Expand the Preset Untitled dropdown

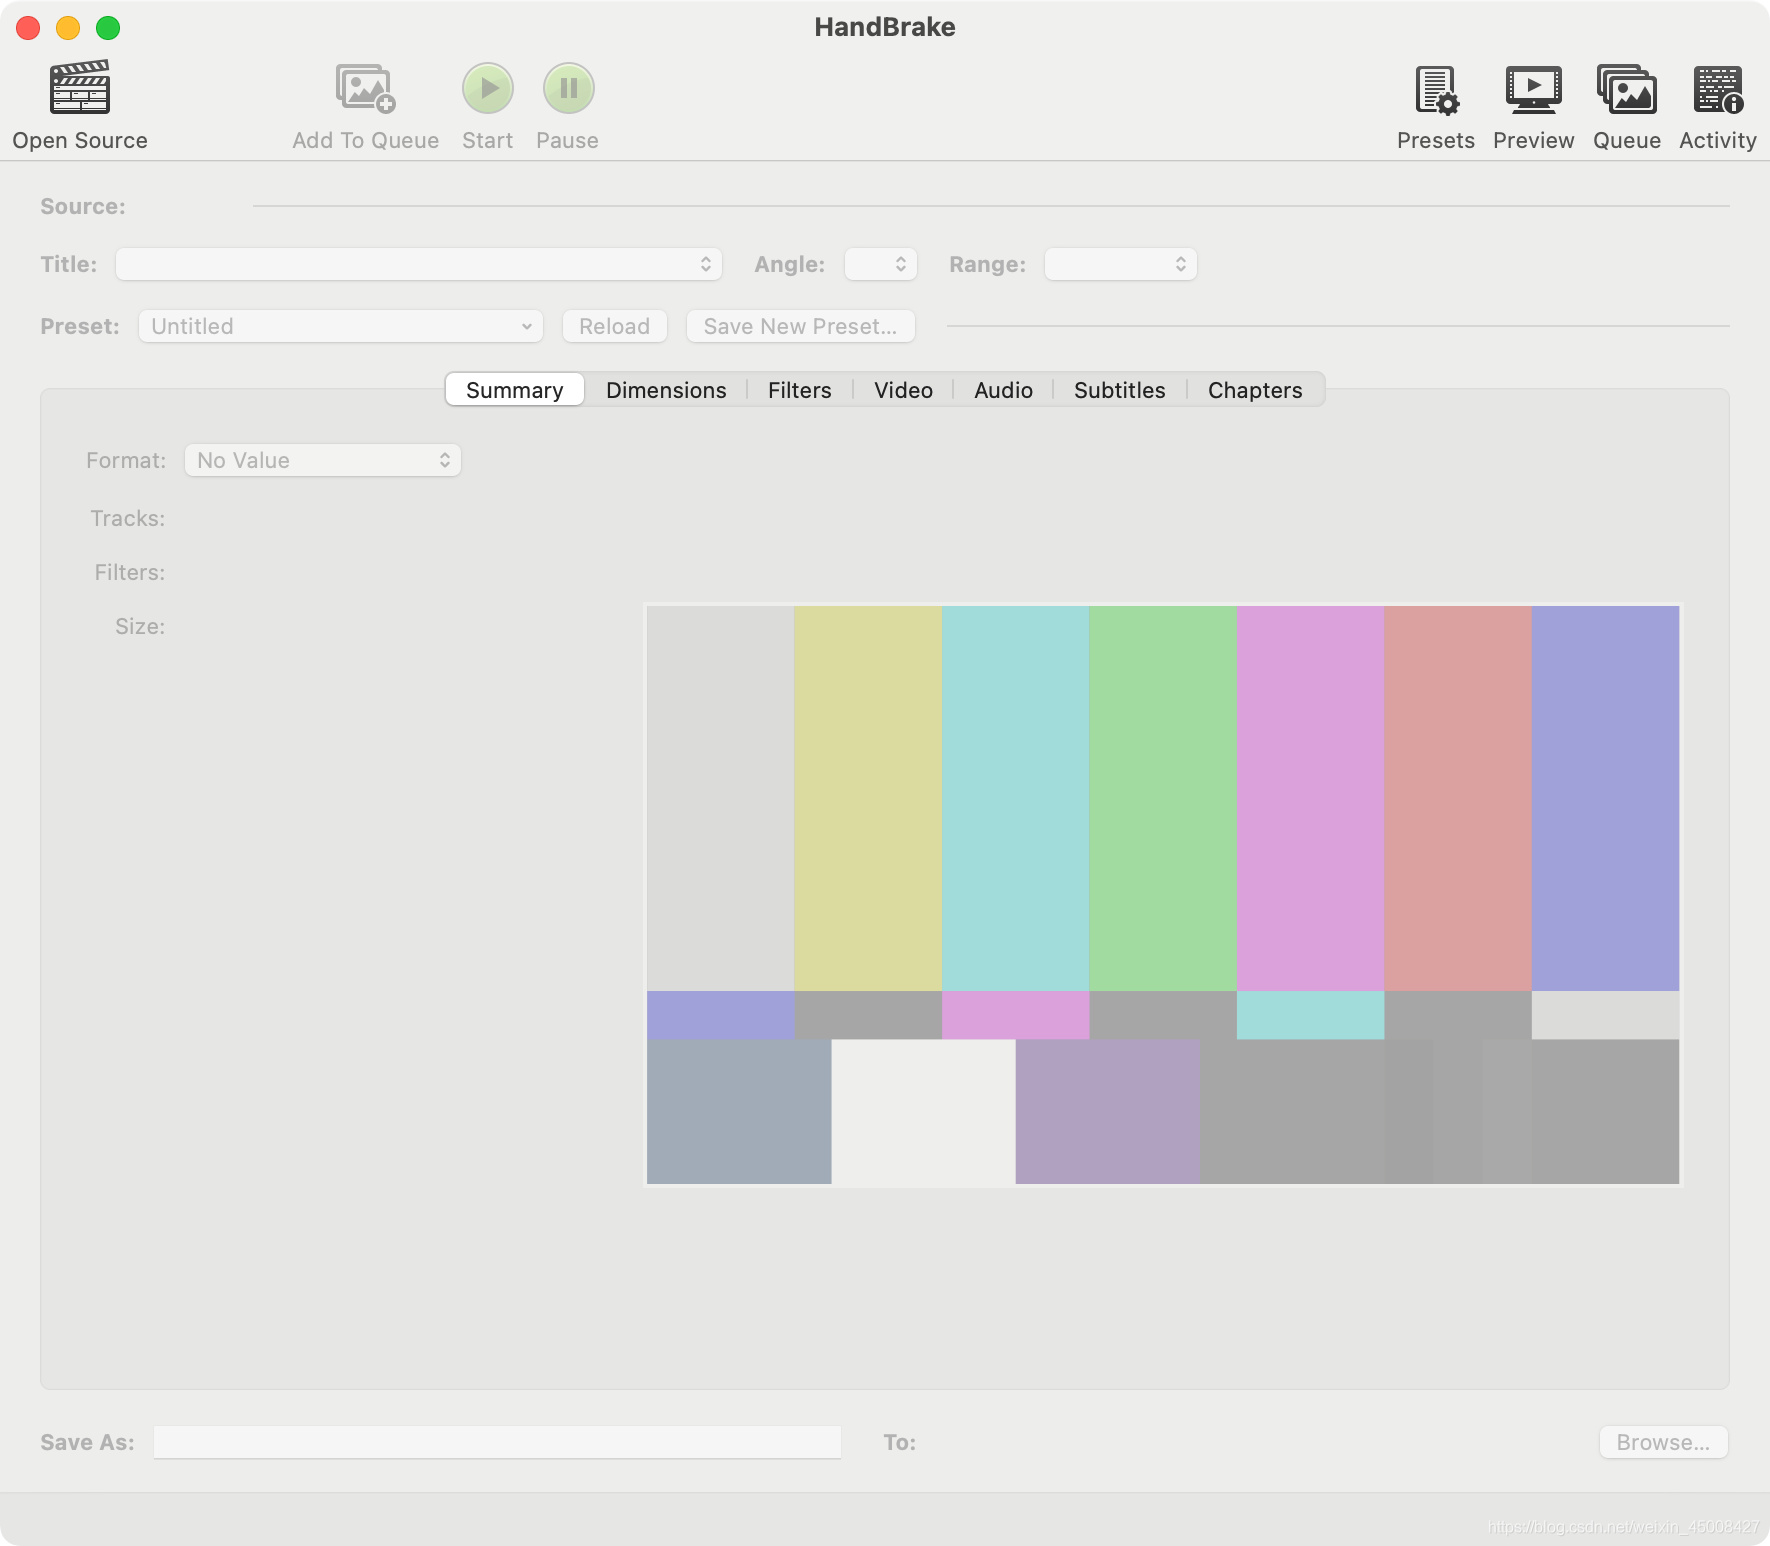tap(341, 326)
